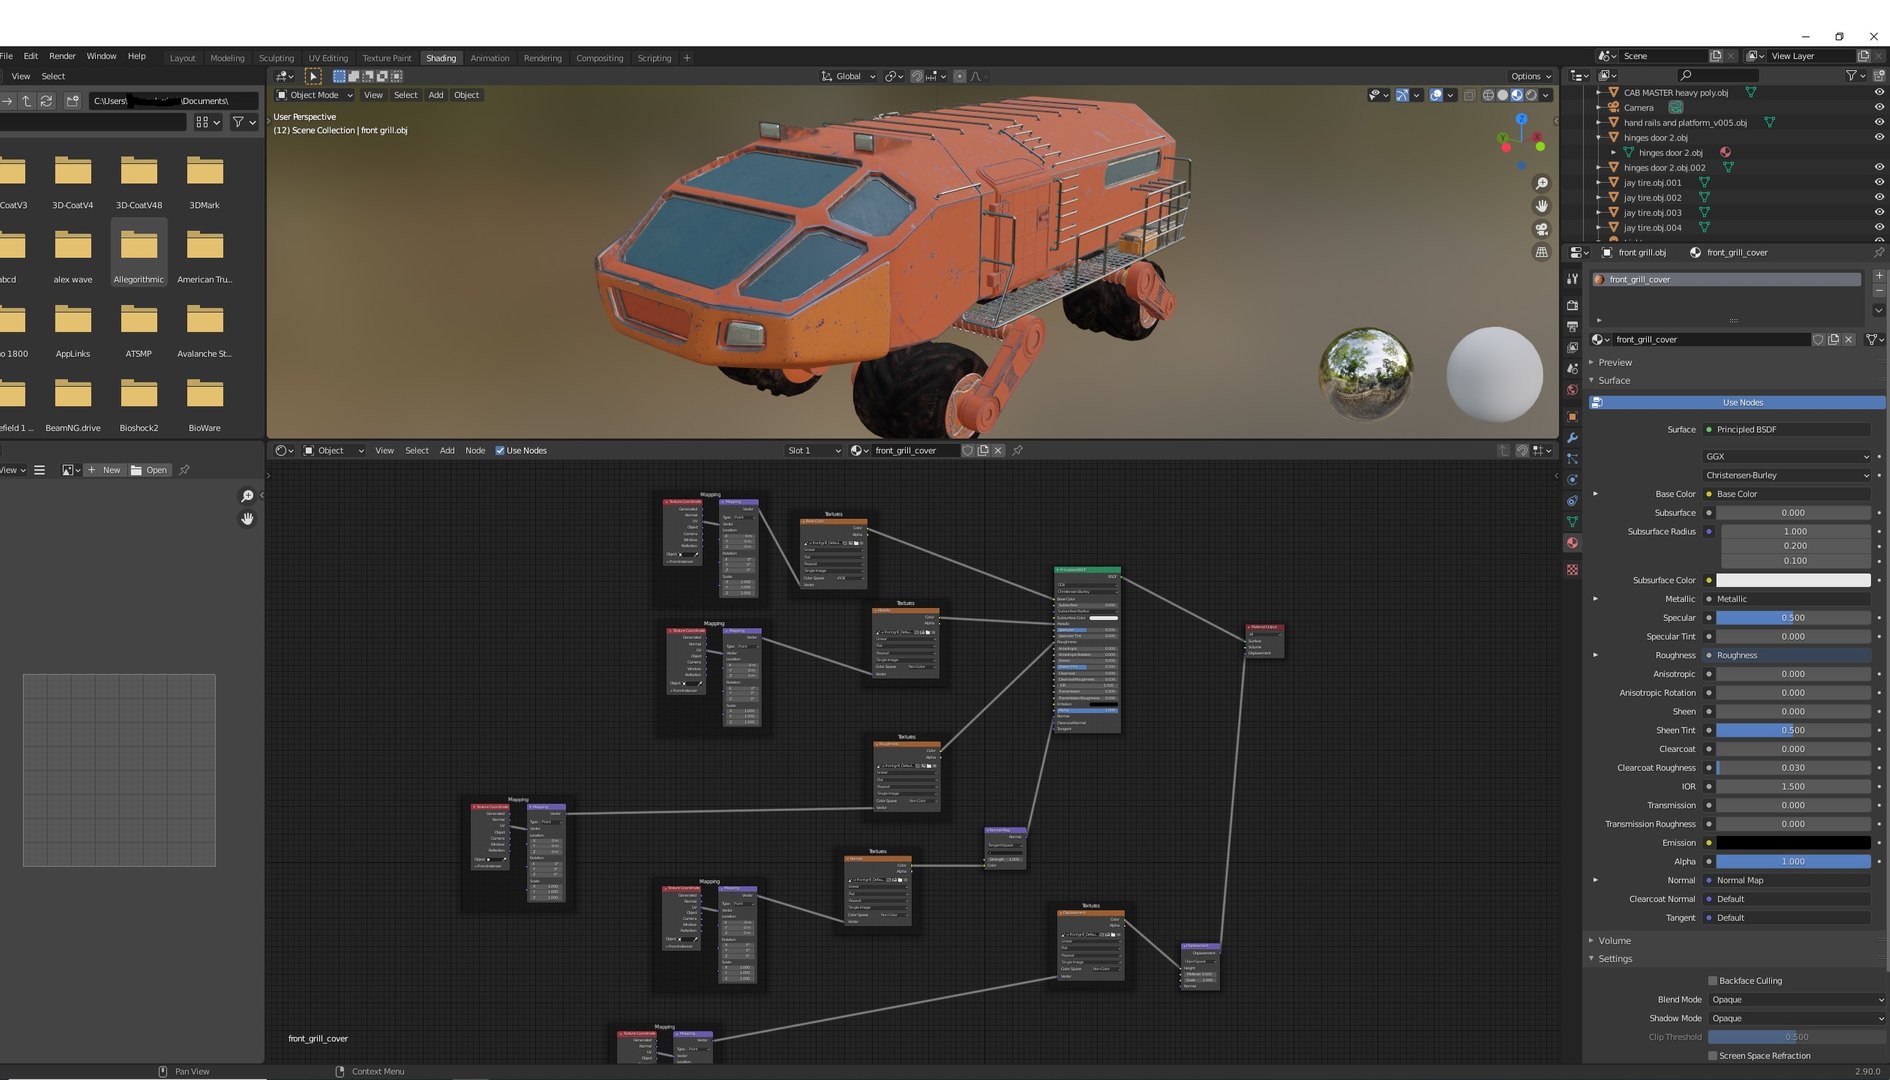
Task: Toggle camera view gizmo in 3D viewport
Action: coord(1541,229)
